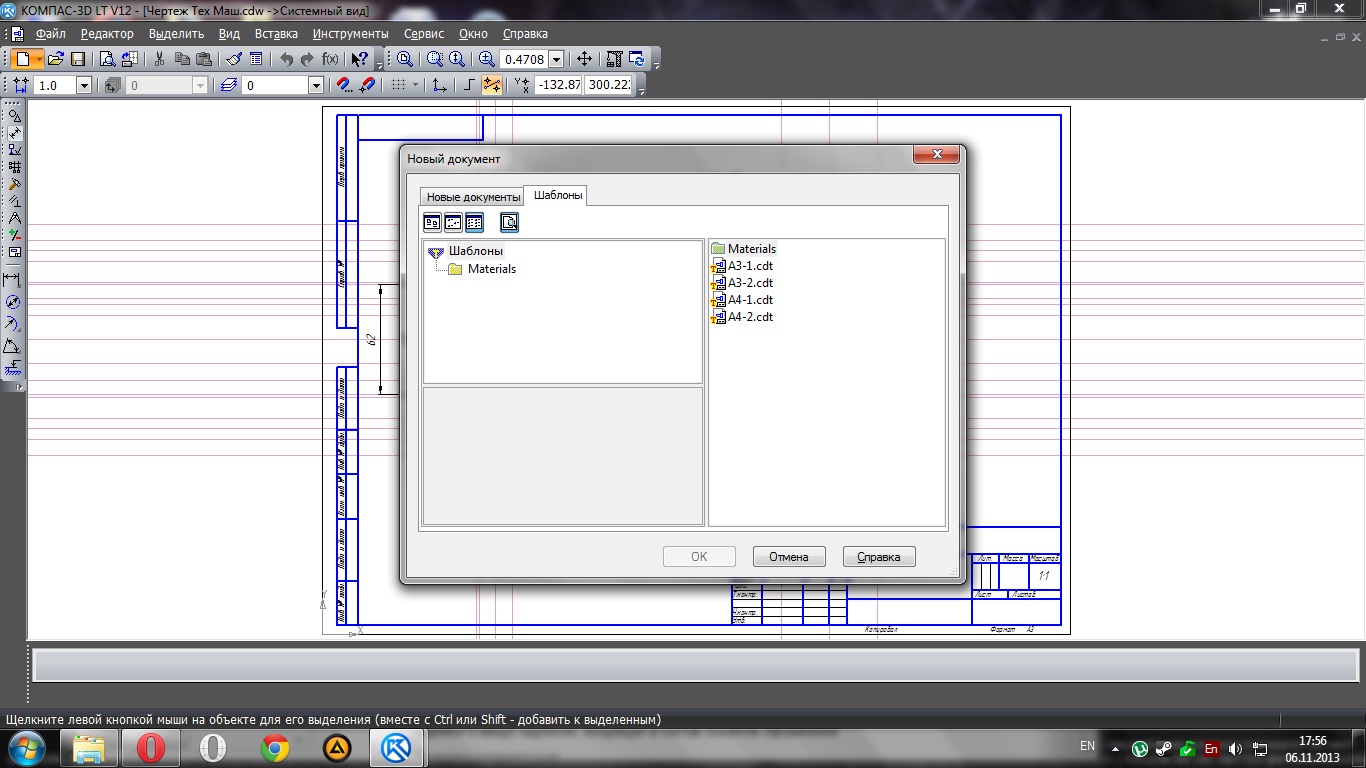Toggle the highlighted rounding button near coordinates
Image resolution: width=1366 pixels, height=768 pixels.
click(x=492, y=85)
